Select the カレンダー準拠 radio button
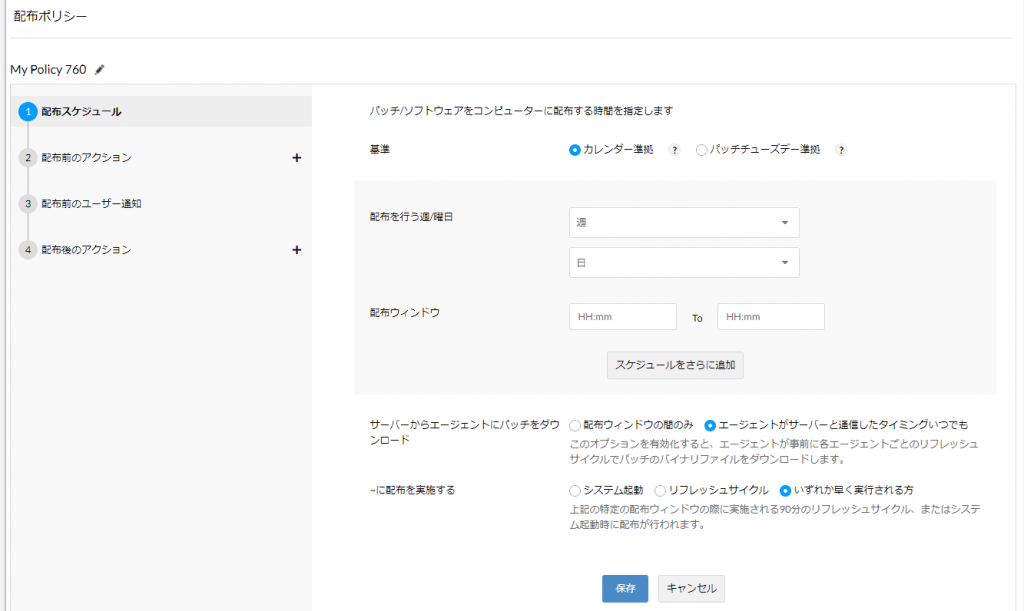 575,150
